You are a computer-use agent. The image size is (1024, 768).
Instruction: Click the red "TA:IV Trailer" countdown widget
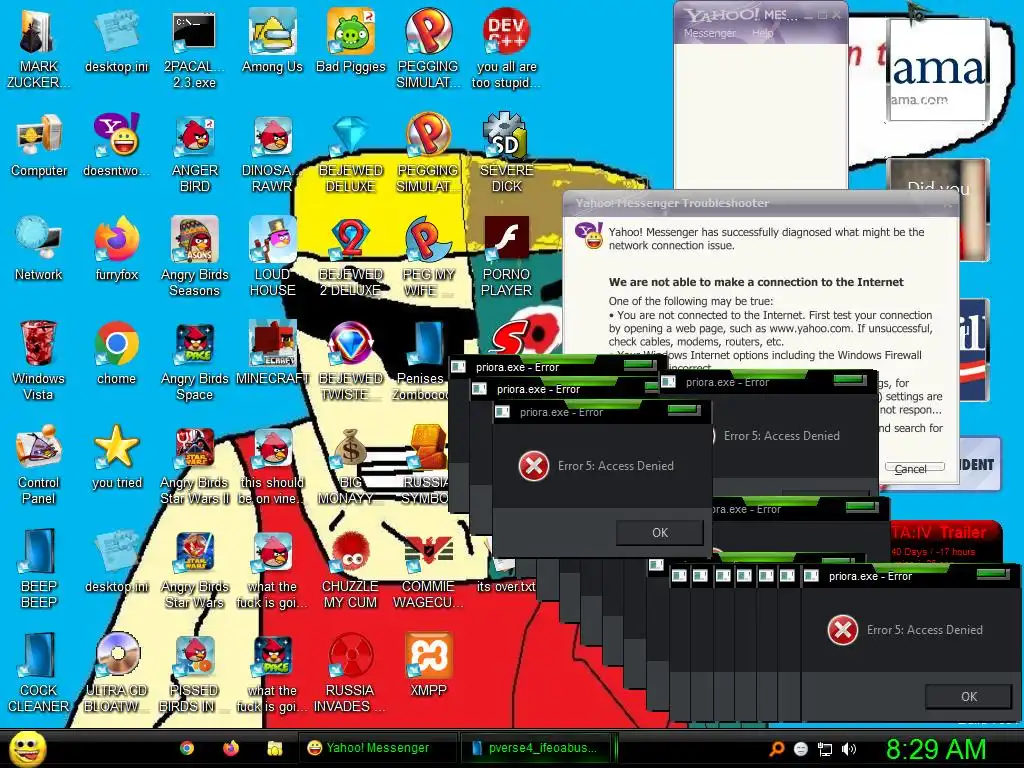pyautogui.click(x=946, y=541)
